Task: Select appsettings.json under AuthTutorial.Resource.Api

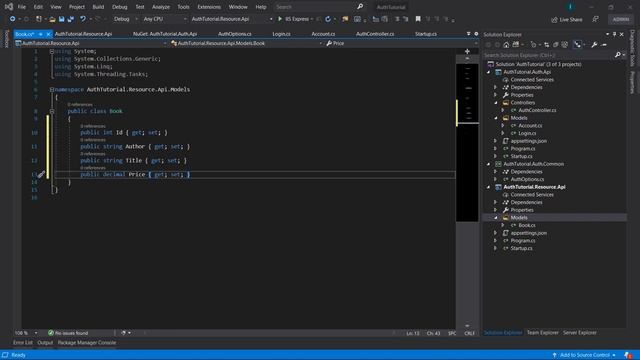Action: pos(529,233)
